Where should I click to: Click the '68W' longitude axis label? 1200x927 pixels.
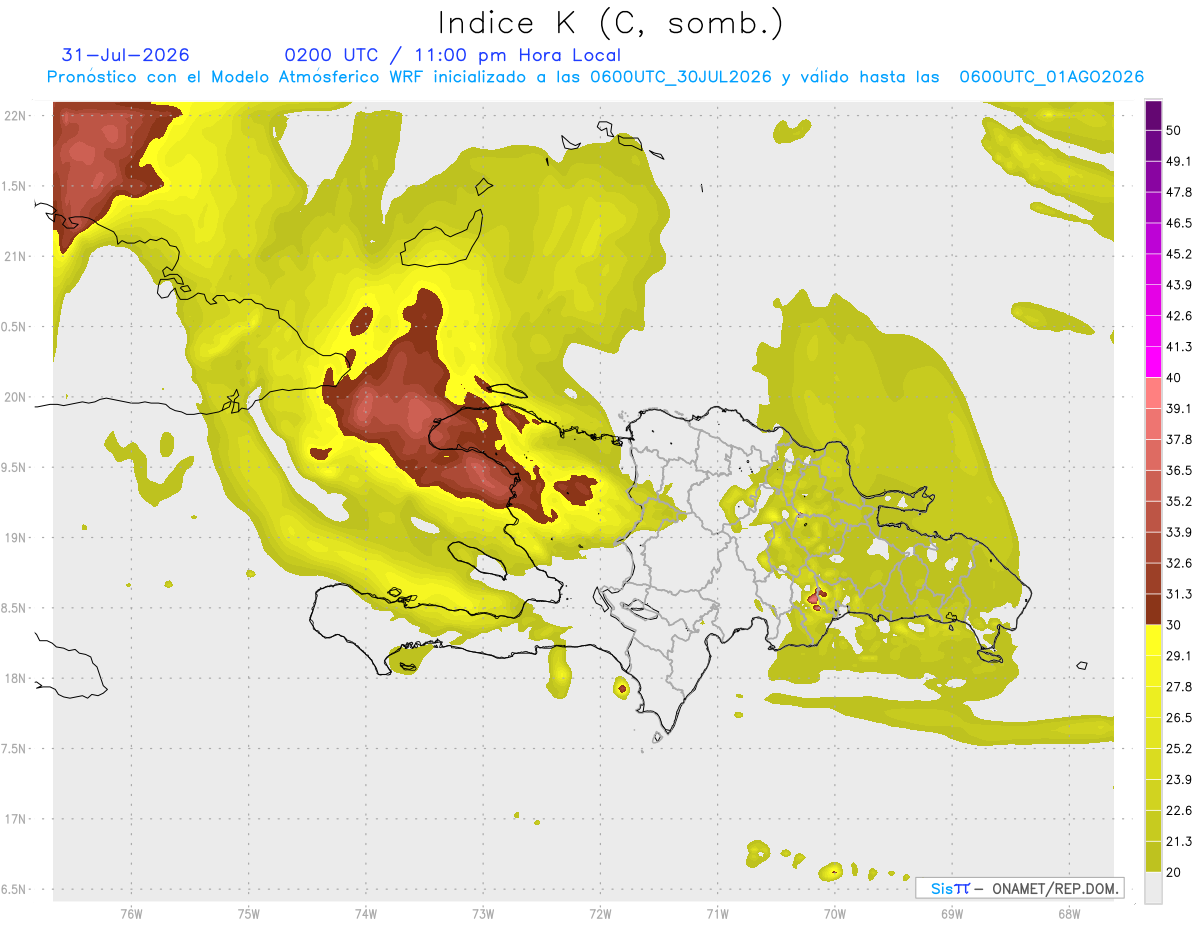click(1069, 914)
